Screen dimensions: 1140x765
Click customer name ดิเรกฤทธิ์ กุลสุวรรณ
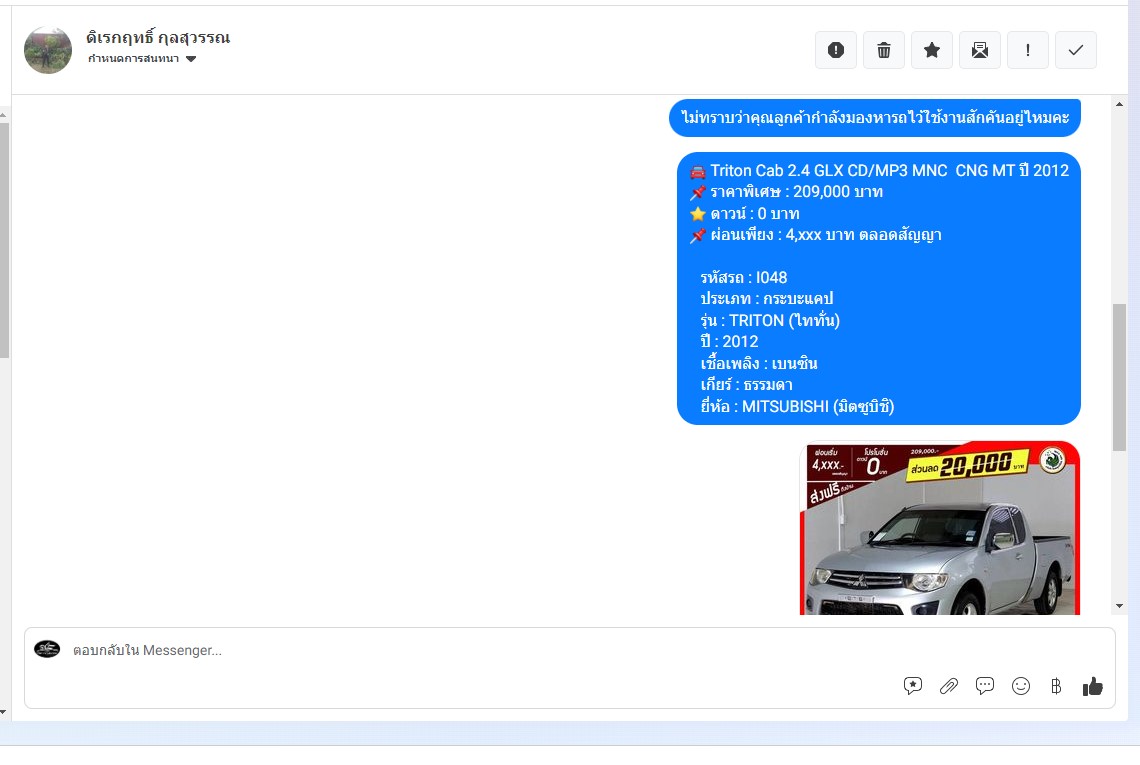[158, 37]
